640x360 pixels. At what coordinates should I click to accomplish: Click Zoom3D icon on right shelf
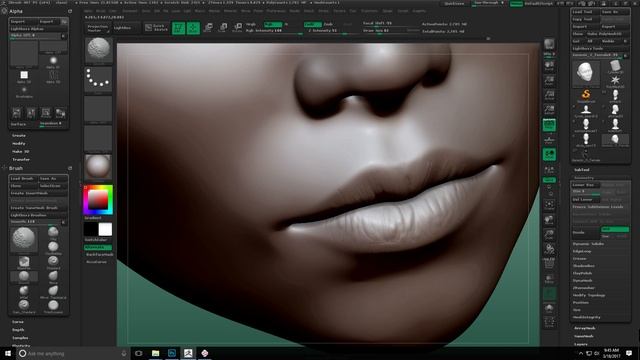tap(549, 234)
